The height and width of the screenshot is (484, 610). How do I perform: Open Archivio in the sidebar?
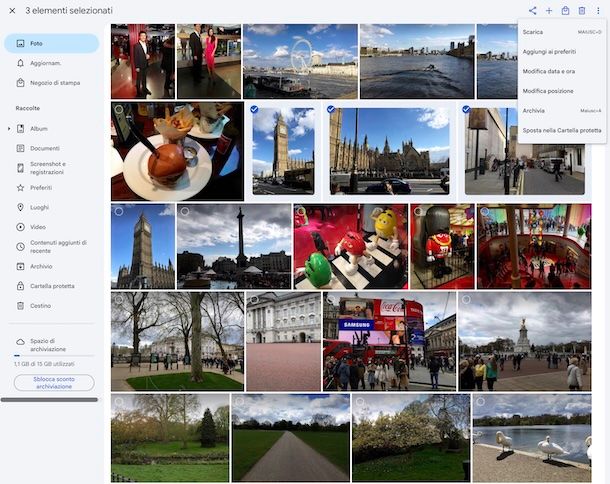pos(51,267)
